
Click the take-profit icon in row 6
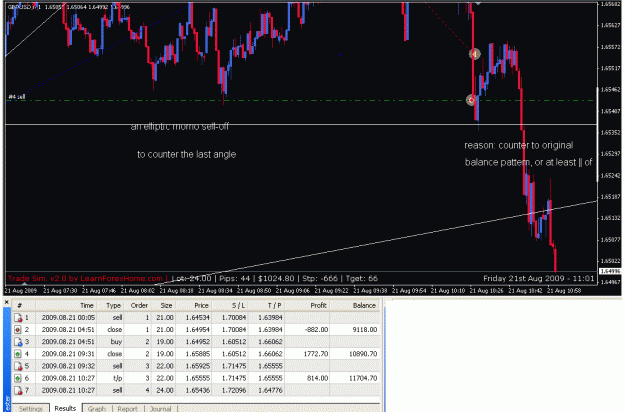click(18, 378)
